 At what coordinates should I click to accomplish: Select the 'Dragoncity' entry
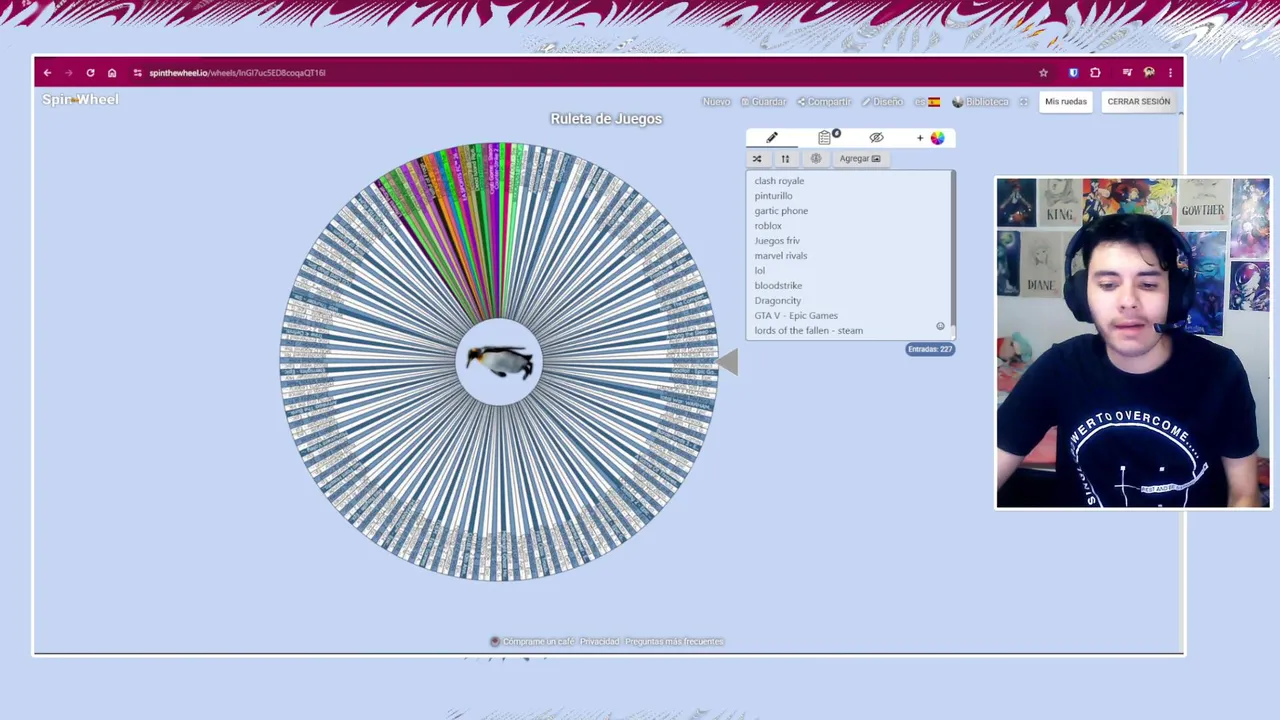coord(777,301)
